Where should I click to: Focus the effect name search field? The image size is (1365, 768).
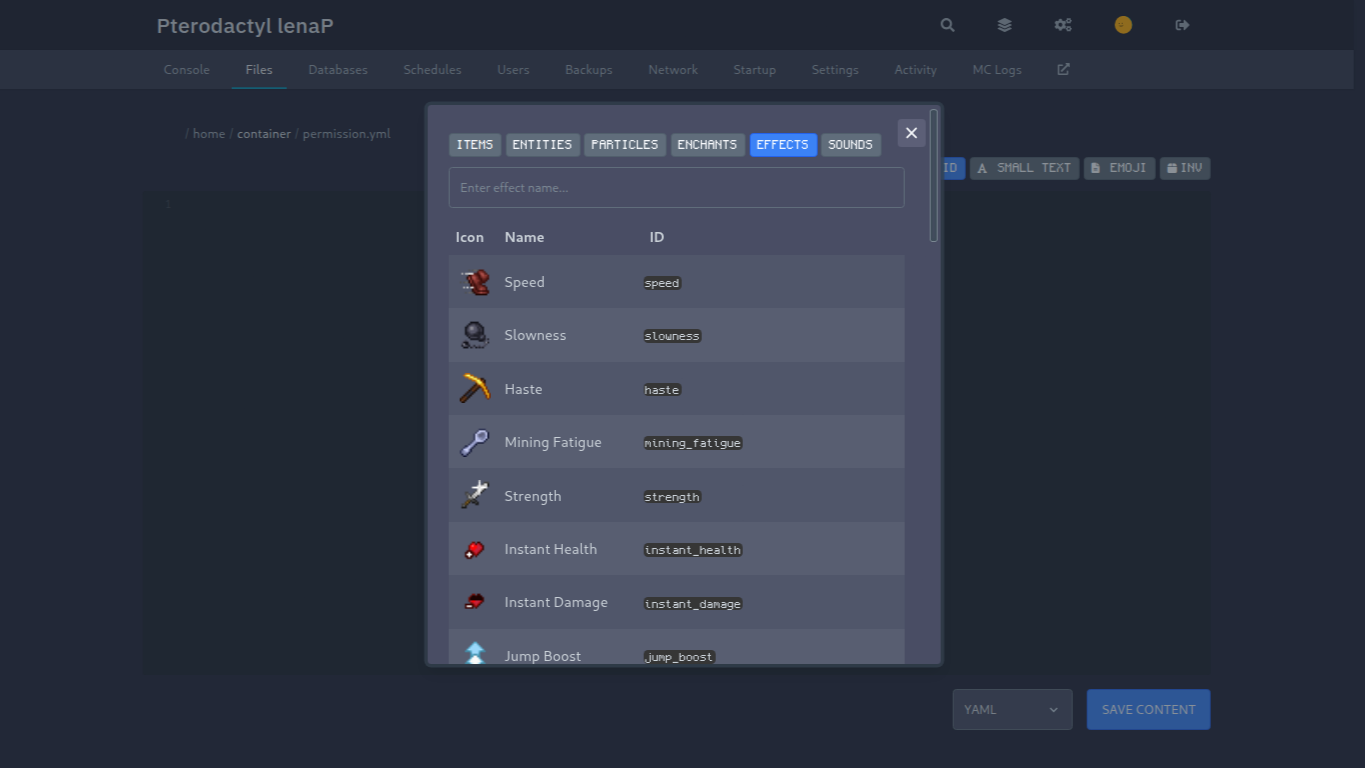click(x=676, y=188)
